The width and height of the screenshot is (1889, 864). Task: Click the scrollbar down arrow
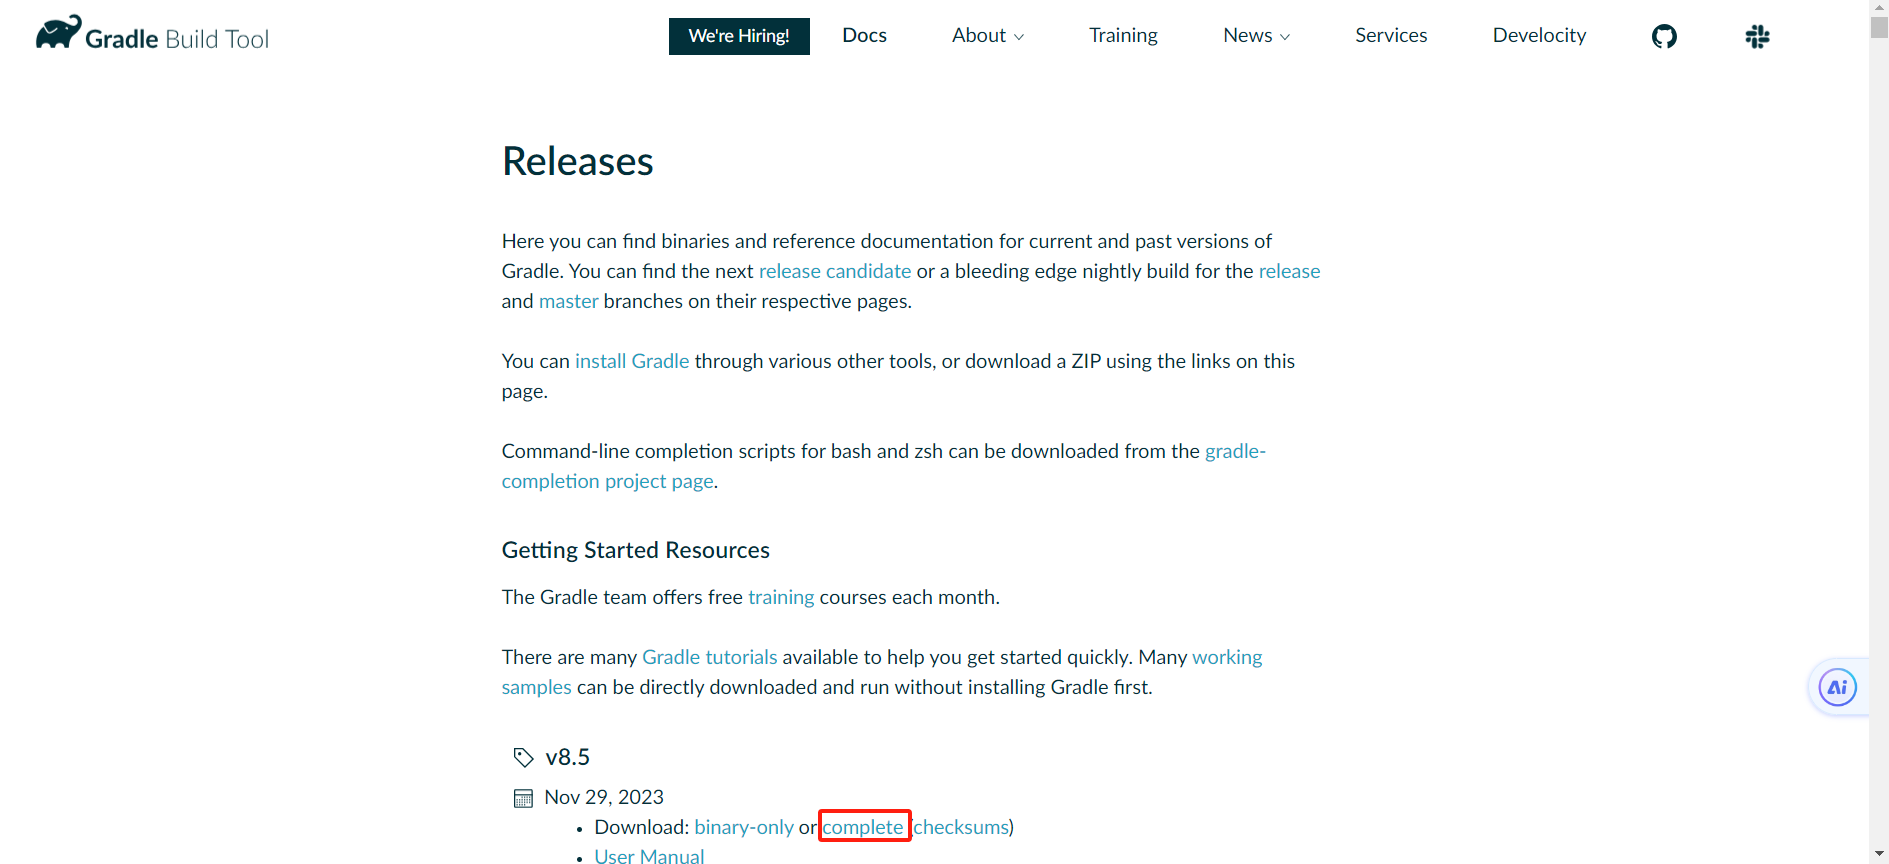point(1879,854)
